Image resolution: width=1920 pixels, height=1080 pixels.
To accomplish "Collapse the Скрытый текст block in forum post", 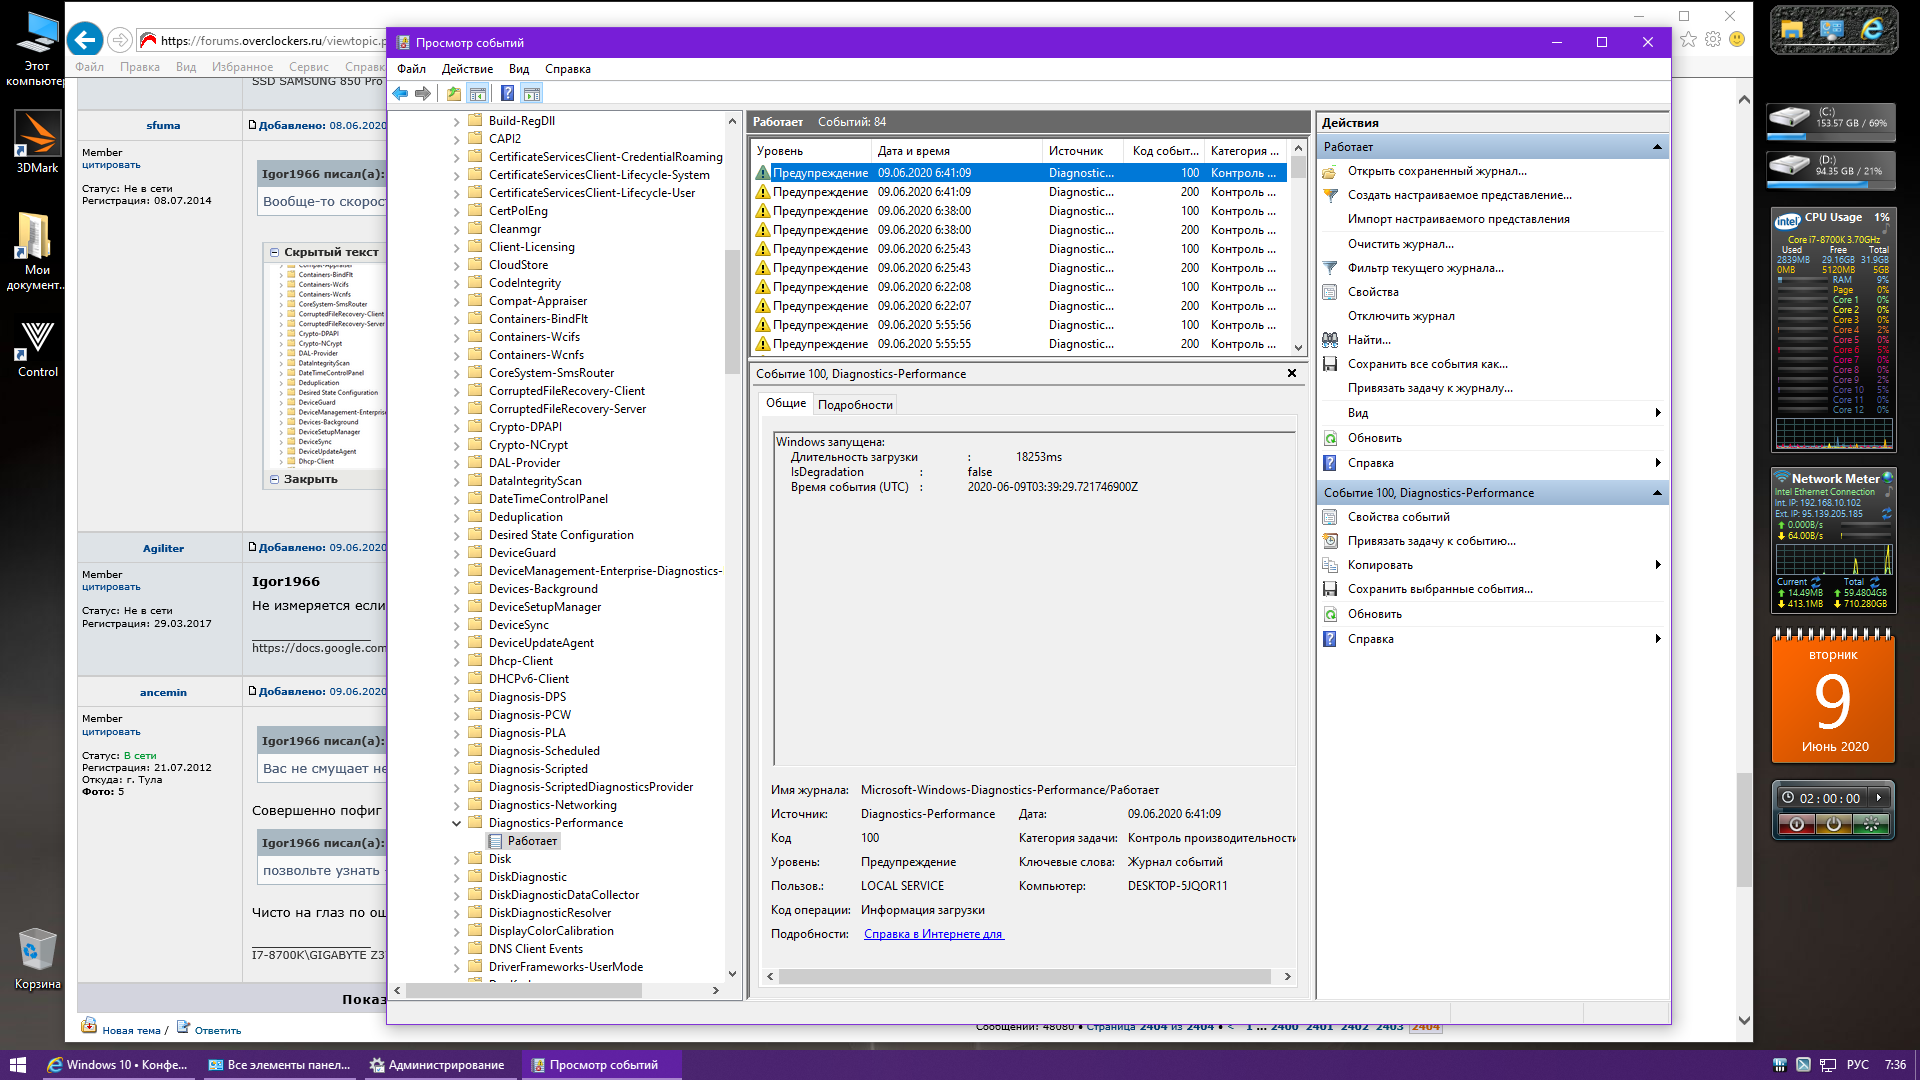I will coord(275,252).
